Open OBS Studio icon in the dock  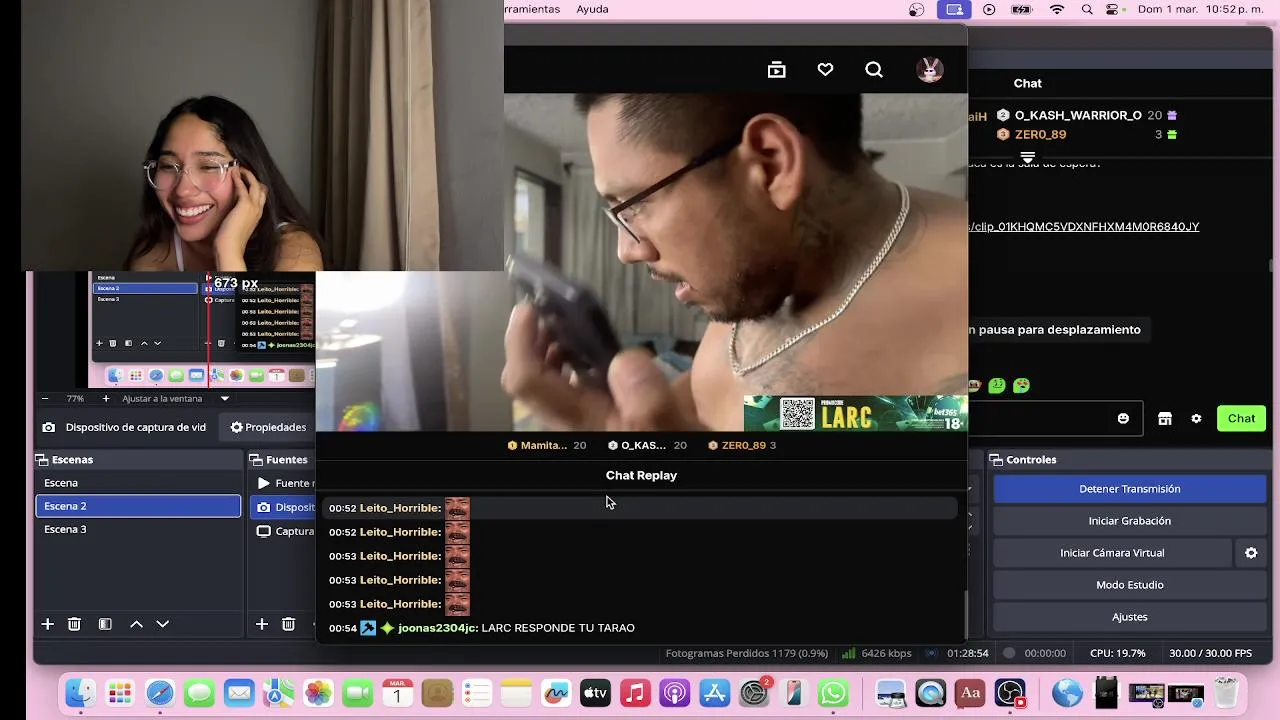point(1010,692)
